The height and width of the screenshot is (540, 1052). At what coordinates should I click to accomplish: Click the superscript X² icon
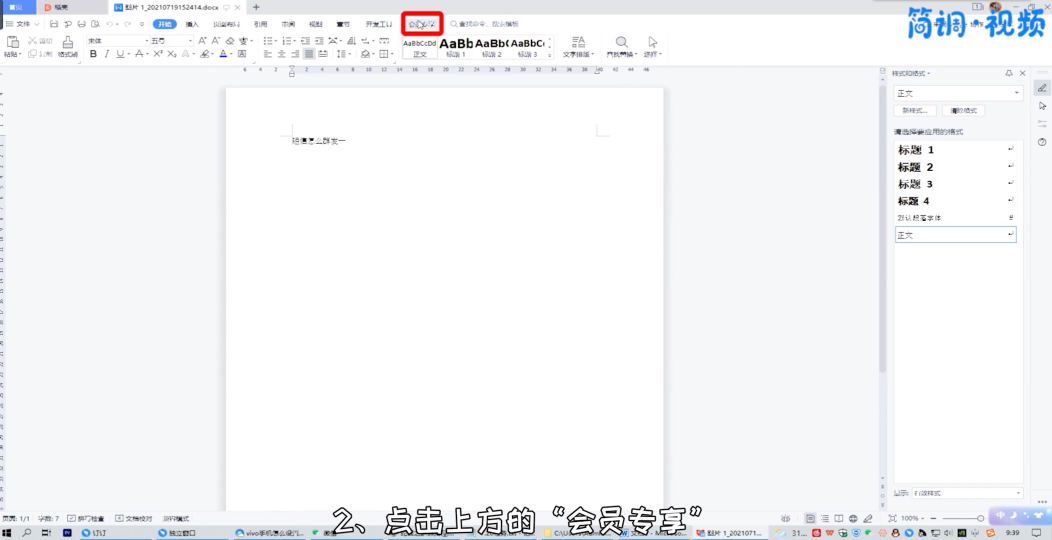(x=158, y=54)
